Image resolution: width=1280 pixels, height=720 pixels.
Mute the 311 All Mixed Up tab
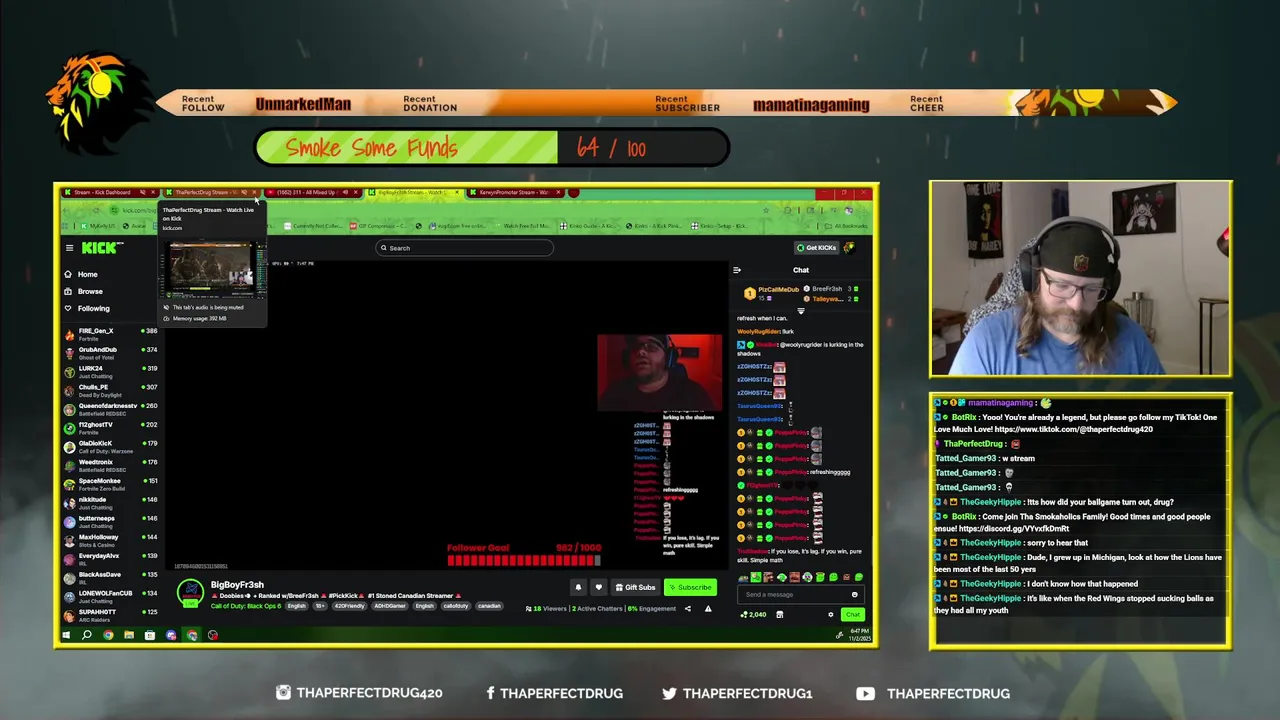[346, 192]
